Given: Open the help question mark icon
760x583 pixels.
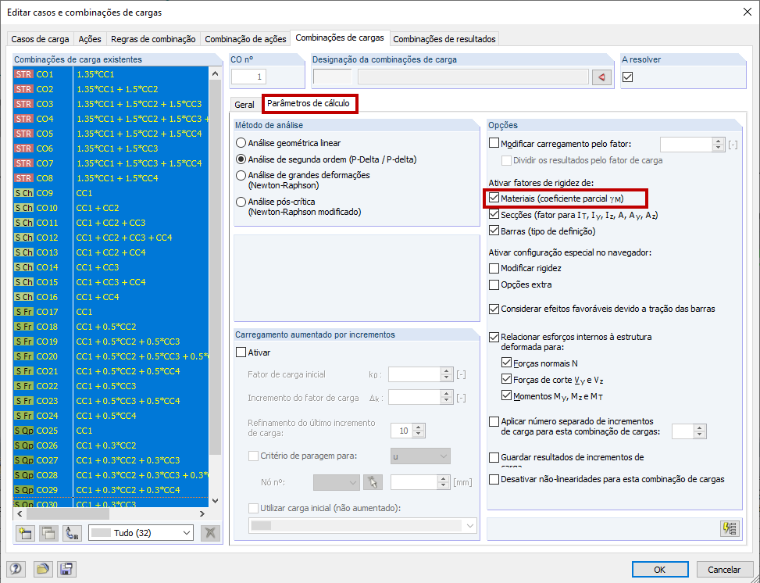Looking at the screenshot, I should coord(16,568).
